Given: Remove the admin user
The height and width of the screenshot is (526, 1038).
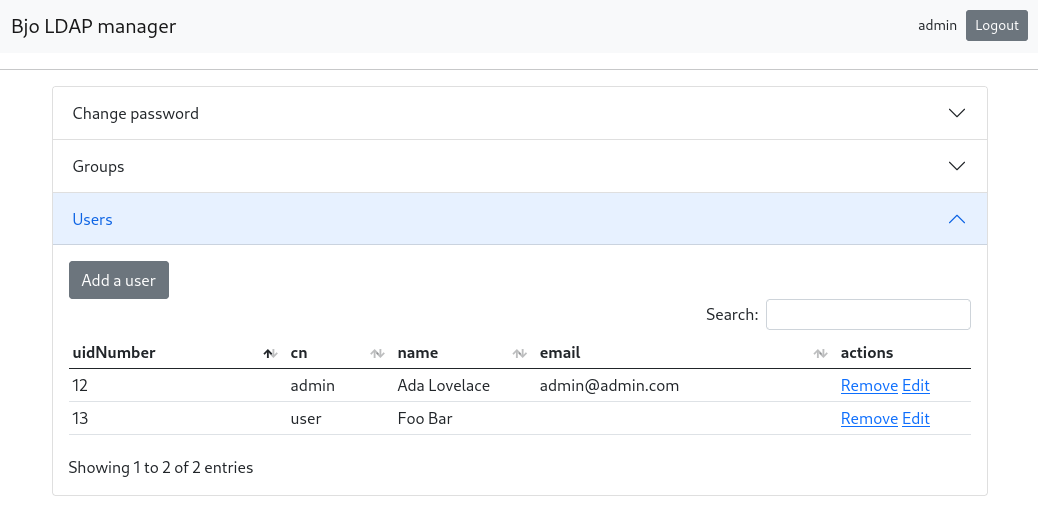Looking at the screenshot, I should point(869,386).
